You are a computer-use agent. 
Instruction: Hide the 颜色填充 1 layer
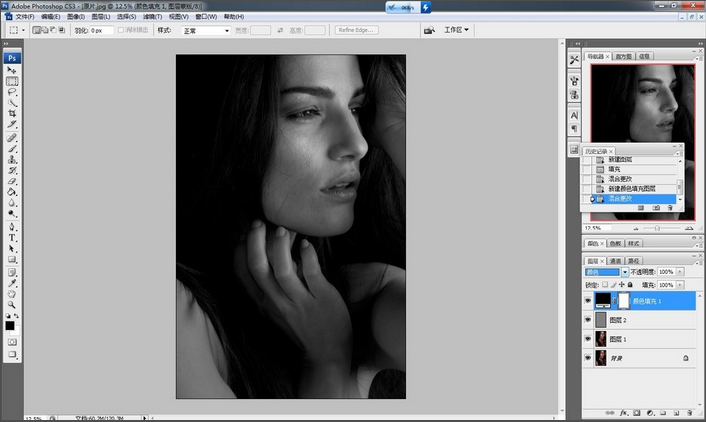[588, 301]
